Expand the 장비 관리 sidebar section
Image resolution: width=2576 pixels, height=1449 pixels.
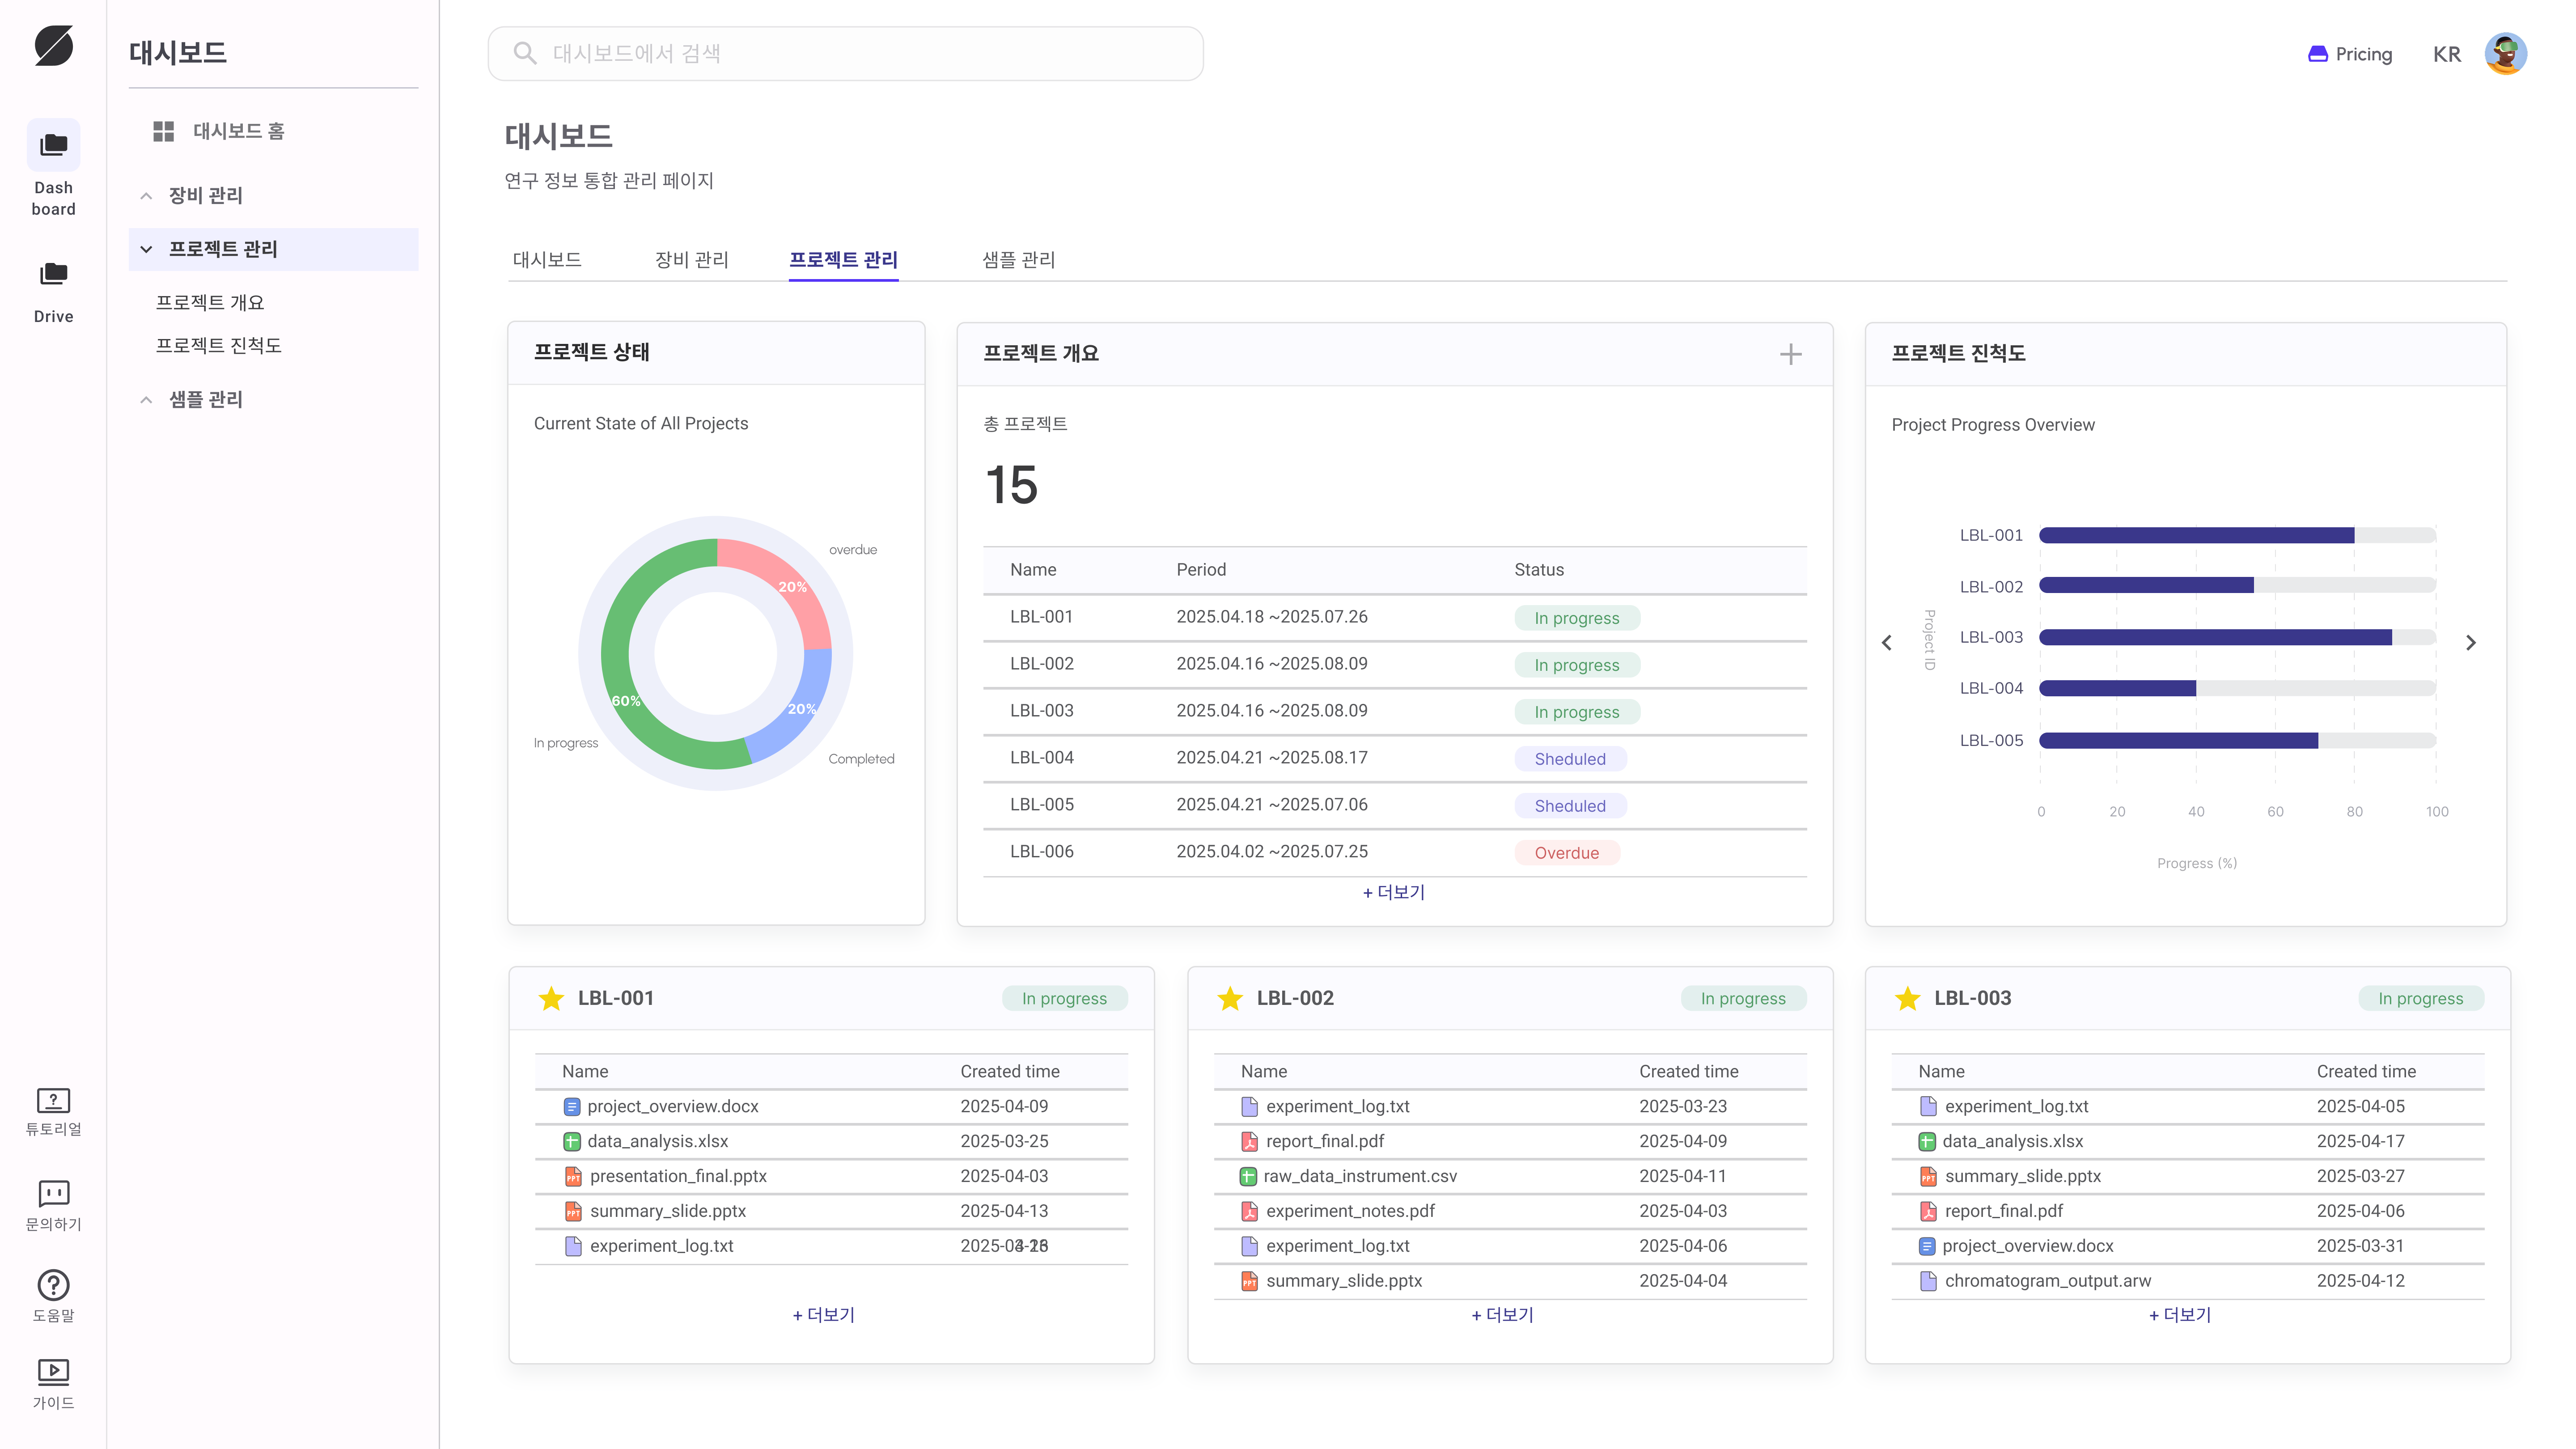pos(146,195)
